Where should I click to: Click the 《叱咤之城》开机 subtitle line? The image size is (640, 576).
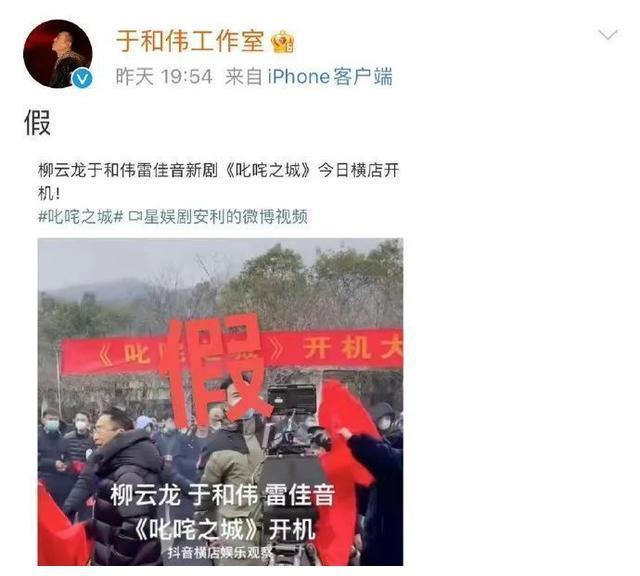pyautogui.click(x=225, y=529)
